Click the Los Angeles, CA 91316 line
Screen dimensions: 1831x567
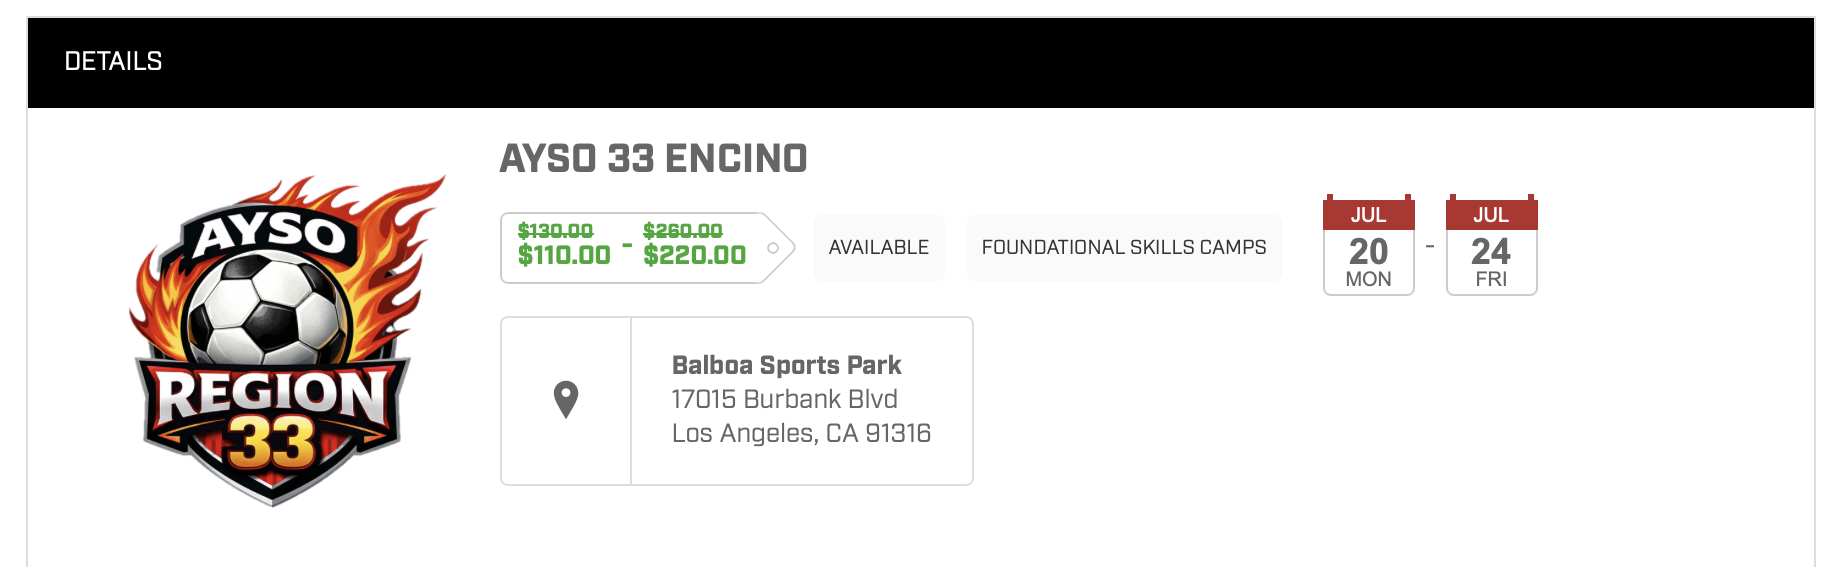(x=801, y=433)
